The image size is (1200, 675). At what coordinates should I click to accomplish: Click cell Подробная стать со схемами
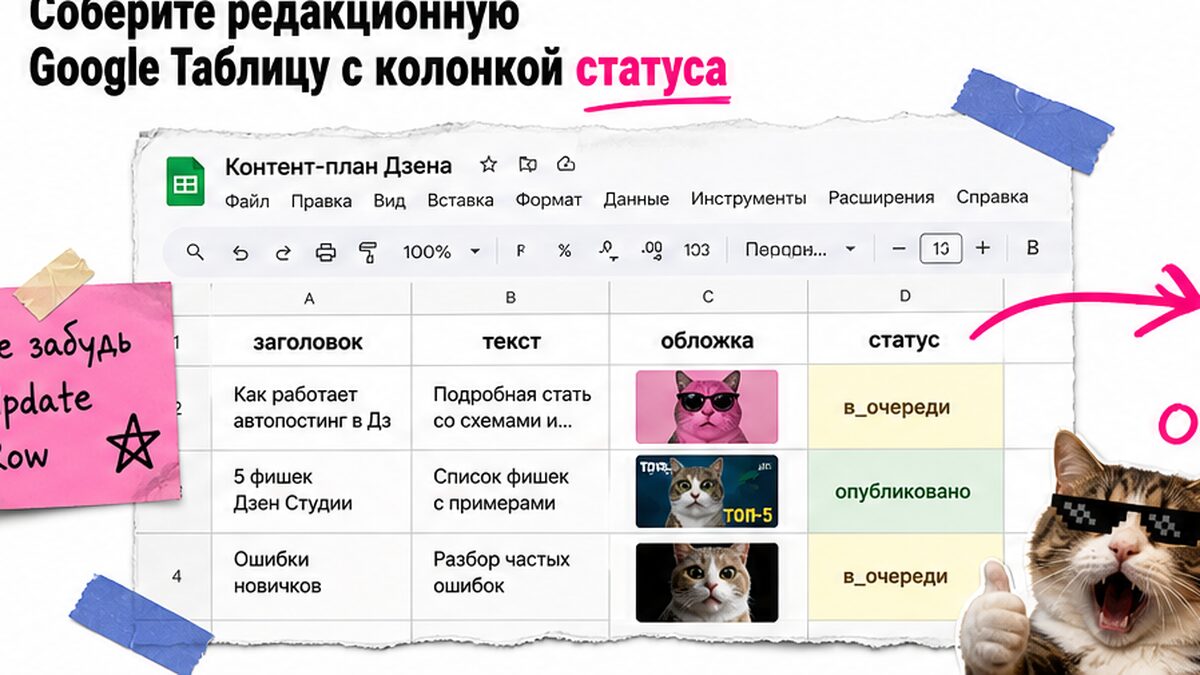(510, 408)
